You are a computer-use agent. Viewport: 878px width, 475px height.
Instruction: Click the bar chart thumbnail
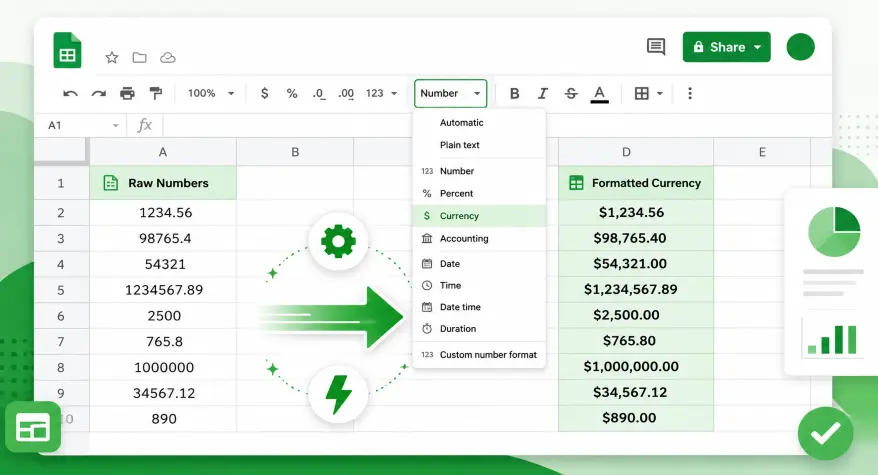tap(832, 339)
